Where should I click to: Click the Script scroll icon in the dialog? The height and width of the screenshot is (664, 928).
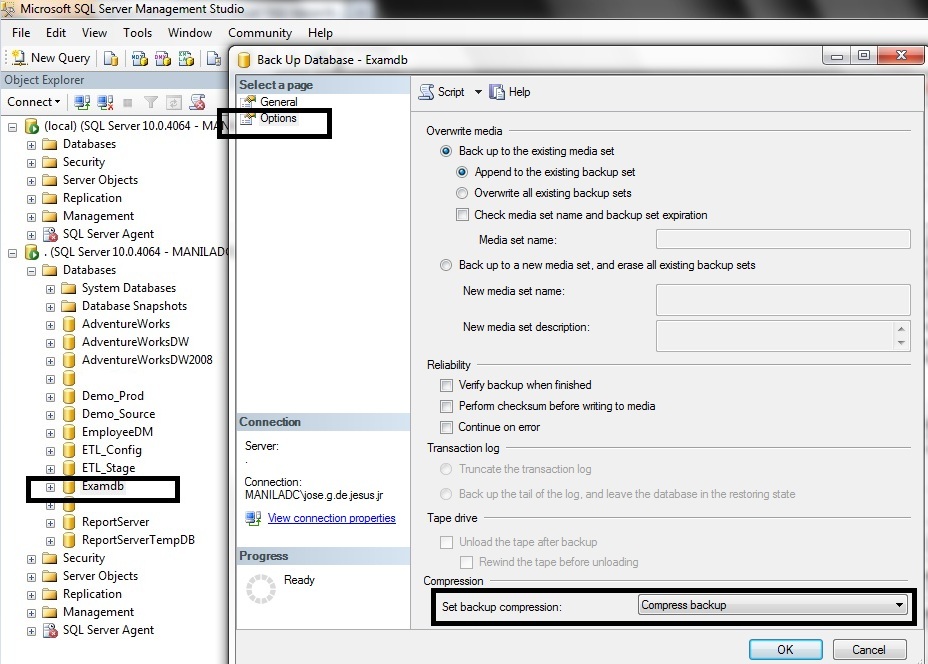[x=426, y=92]
